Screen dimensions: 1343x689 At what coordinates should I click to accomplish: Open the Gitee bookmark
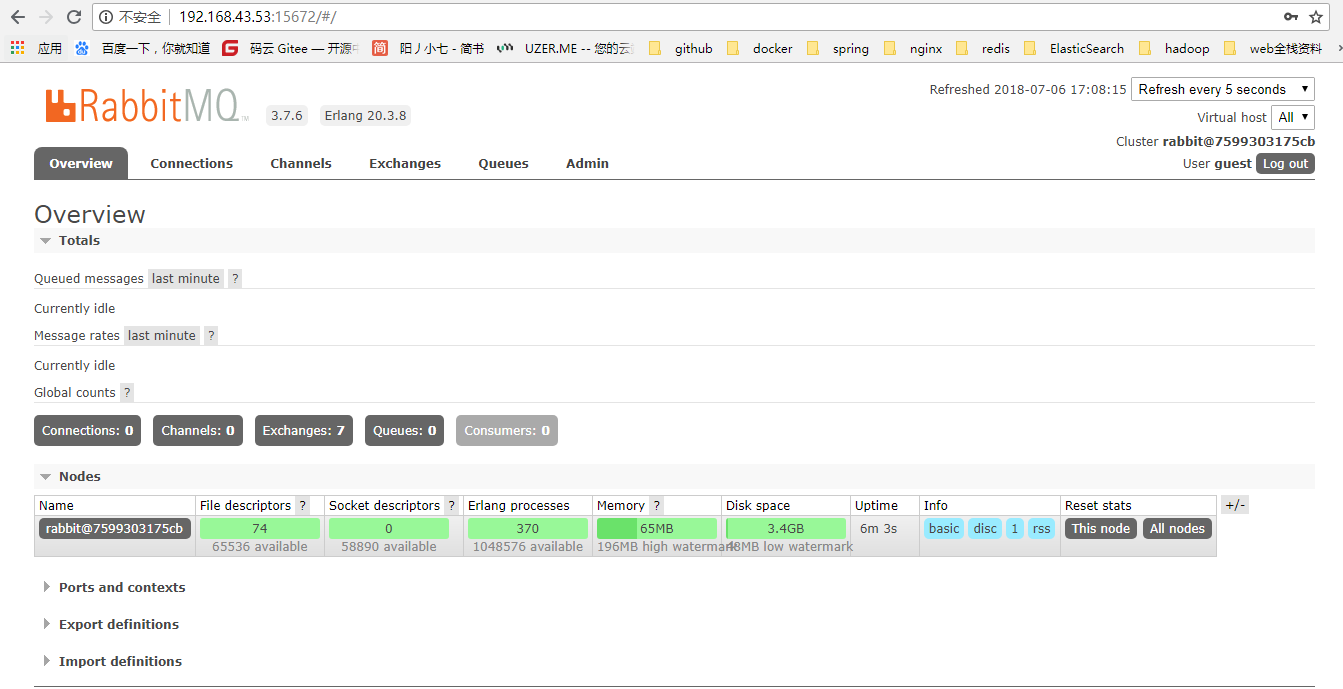290,48
